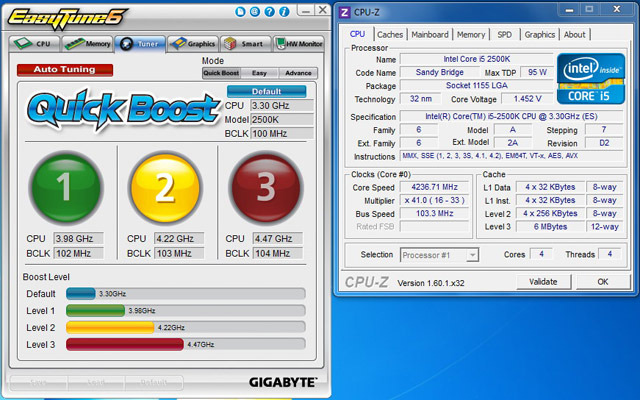Click the '4 x 256 KBytes' Level 2 value
This screenshot has width=640, height=400.
click(550, 213)
